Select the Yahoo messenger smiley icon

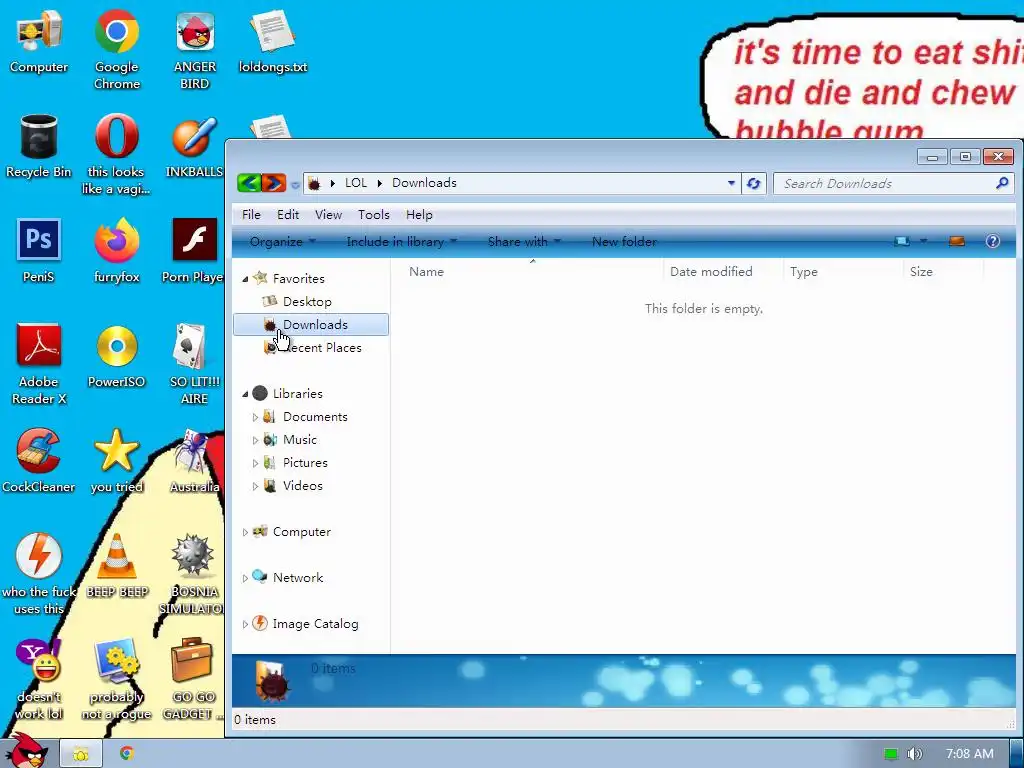[39, 679]
